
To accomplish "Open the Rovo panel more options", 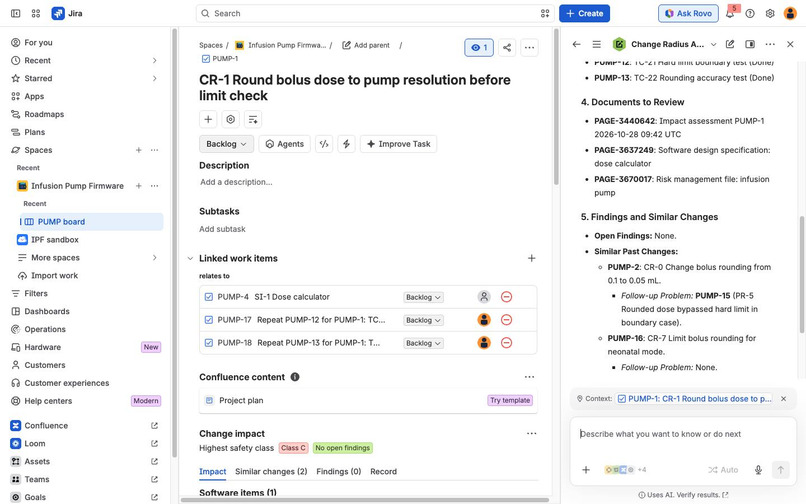I will pyautogui.click(x=770, y=44).
